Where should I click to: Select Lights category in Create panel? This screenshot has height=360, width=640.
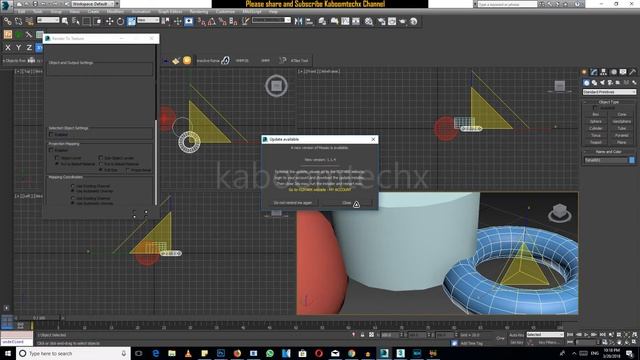(x=602, y=82)
